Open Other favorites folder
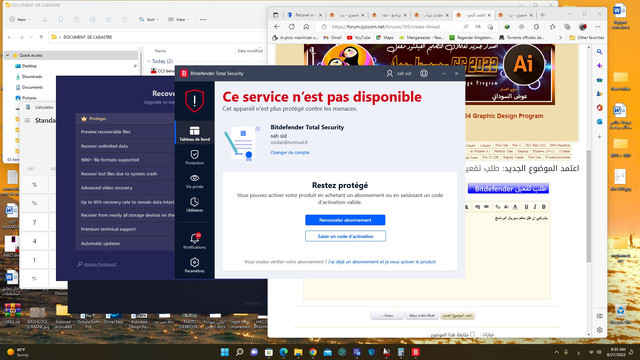Viewport: 640px width, 360px height. [x=587, y=38]
